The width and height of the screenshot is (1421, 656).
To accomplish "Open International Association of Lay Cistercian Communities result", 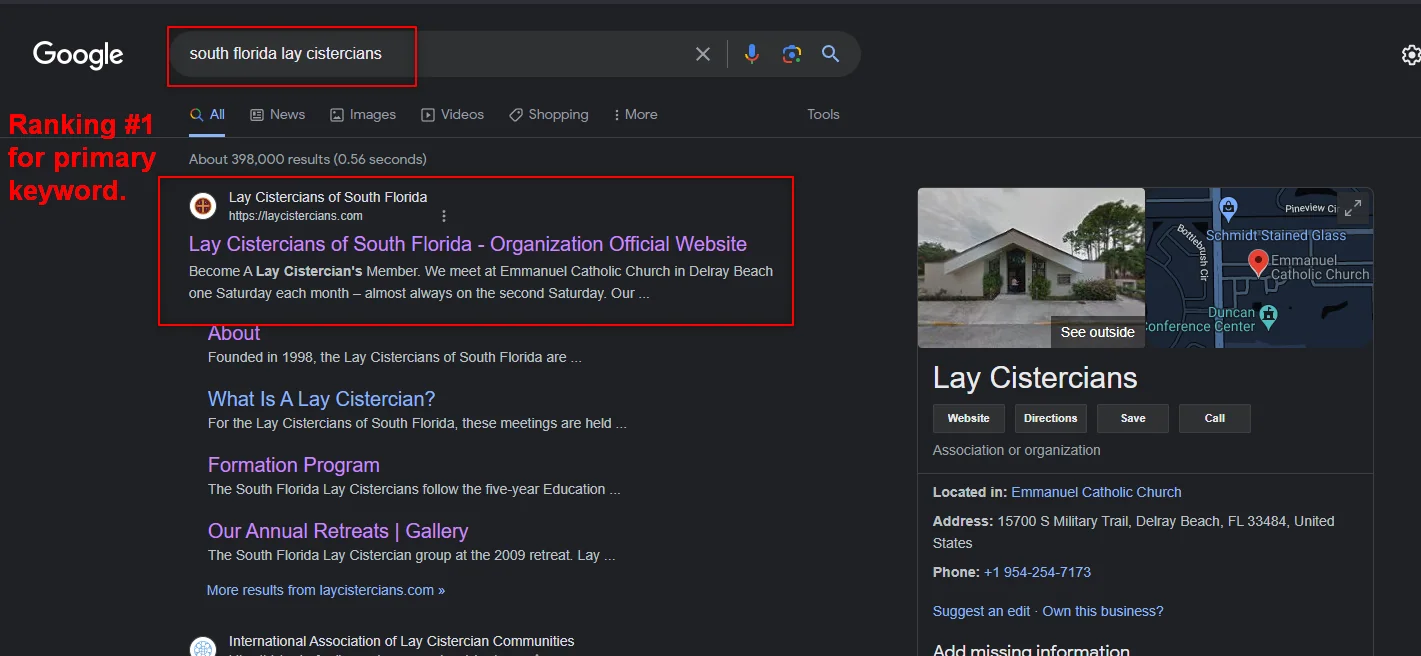I will click(401, 641).
